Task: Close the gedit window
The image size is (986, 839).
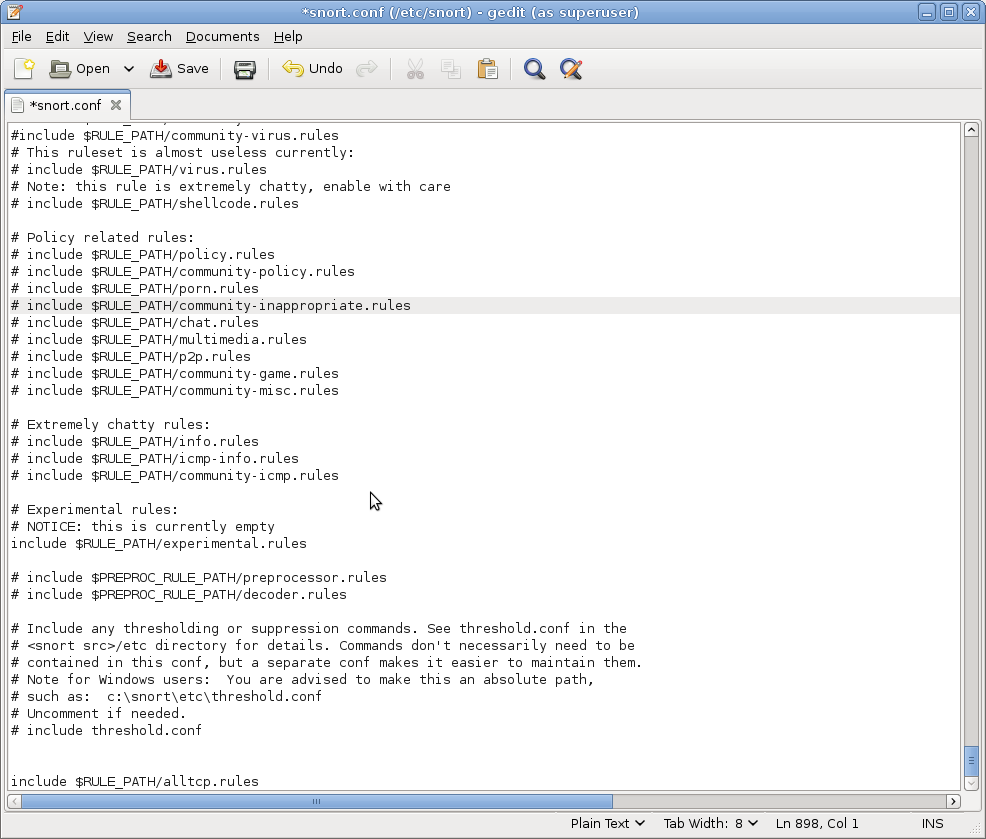Action: [970, 12]
